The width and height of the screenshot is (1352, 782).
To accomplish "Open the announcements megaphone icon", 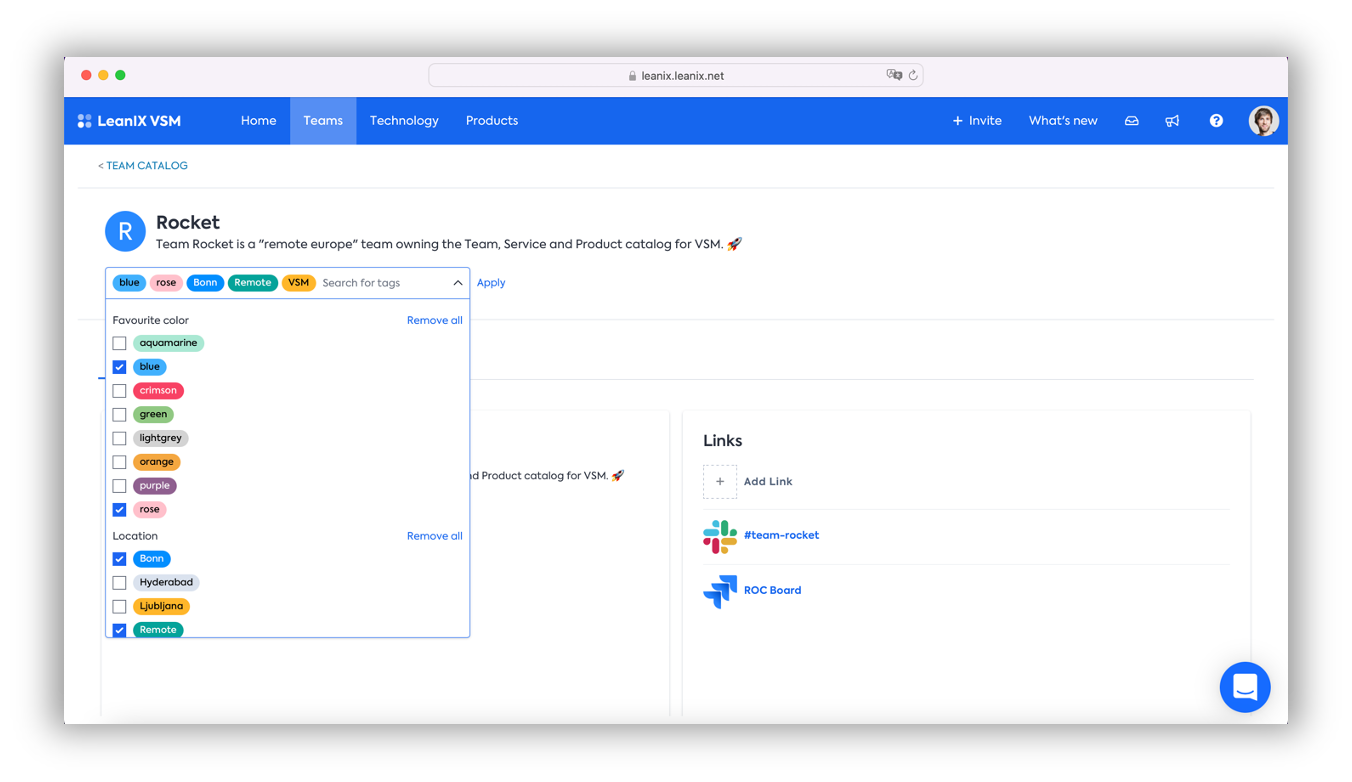I will click(1172, 121).
